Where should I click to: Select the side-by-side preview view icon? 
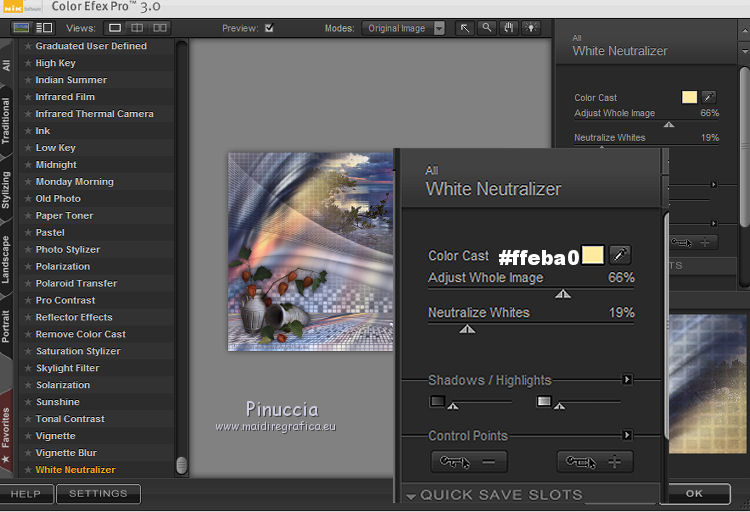[160, 28]
